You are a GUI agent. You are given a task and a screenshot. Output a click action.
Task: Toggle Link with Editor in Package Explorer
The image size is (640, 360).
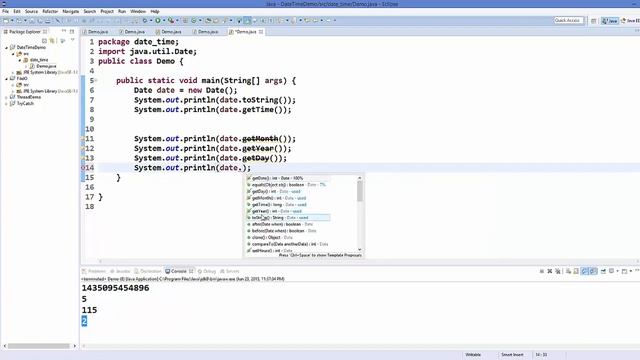(x=52, y=41)
